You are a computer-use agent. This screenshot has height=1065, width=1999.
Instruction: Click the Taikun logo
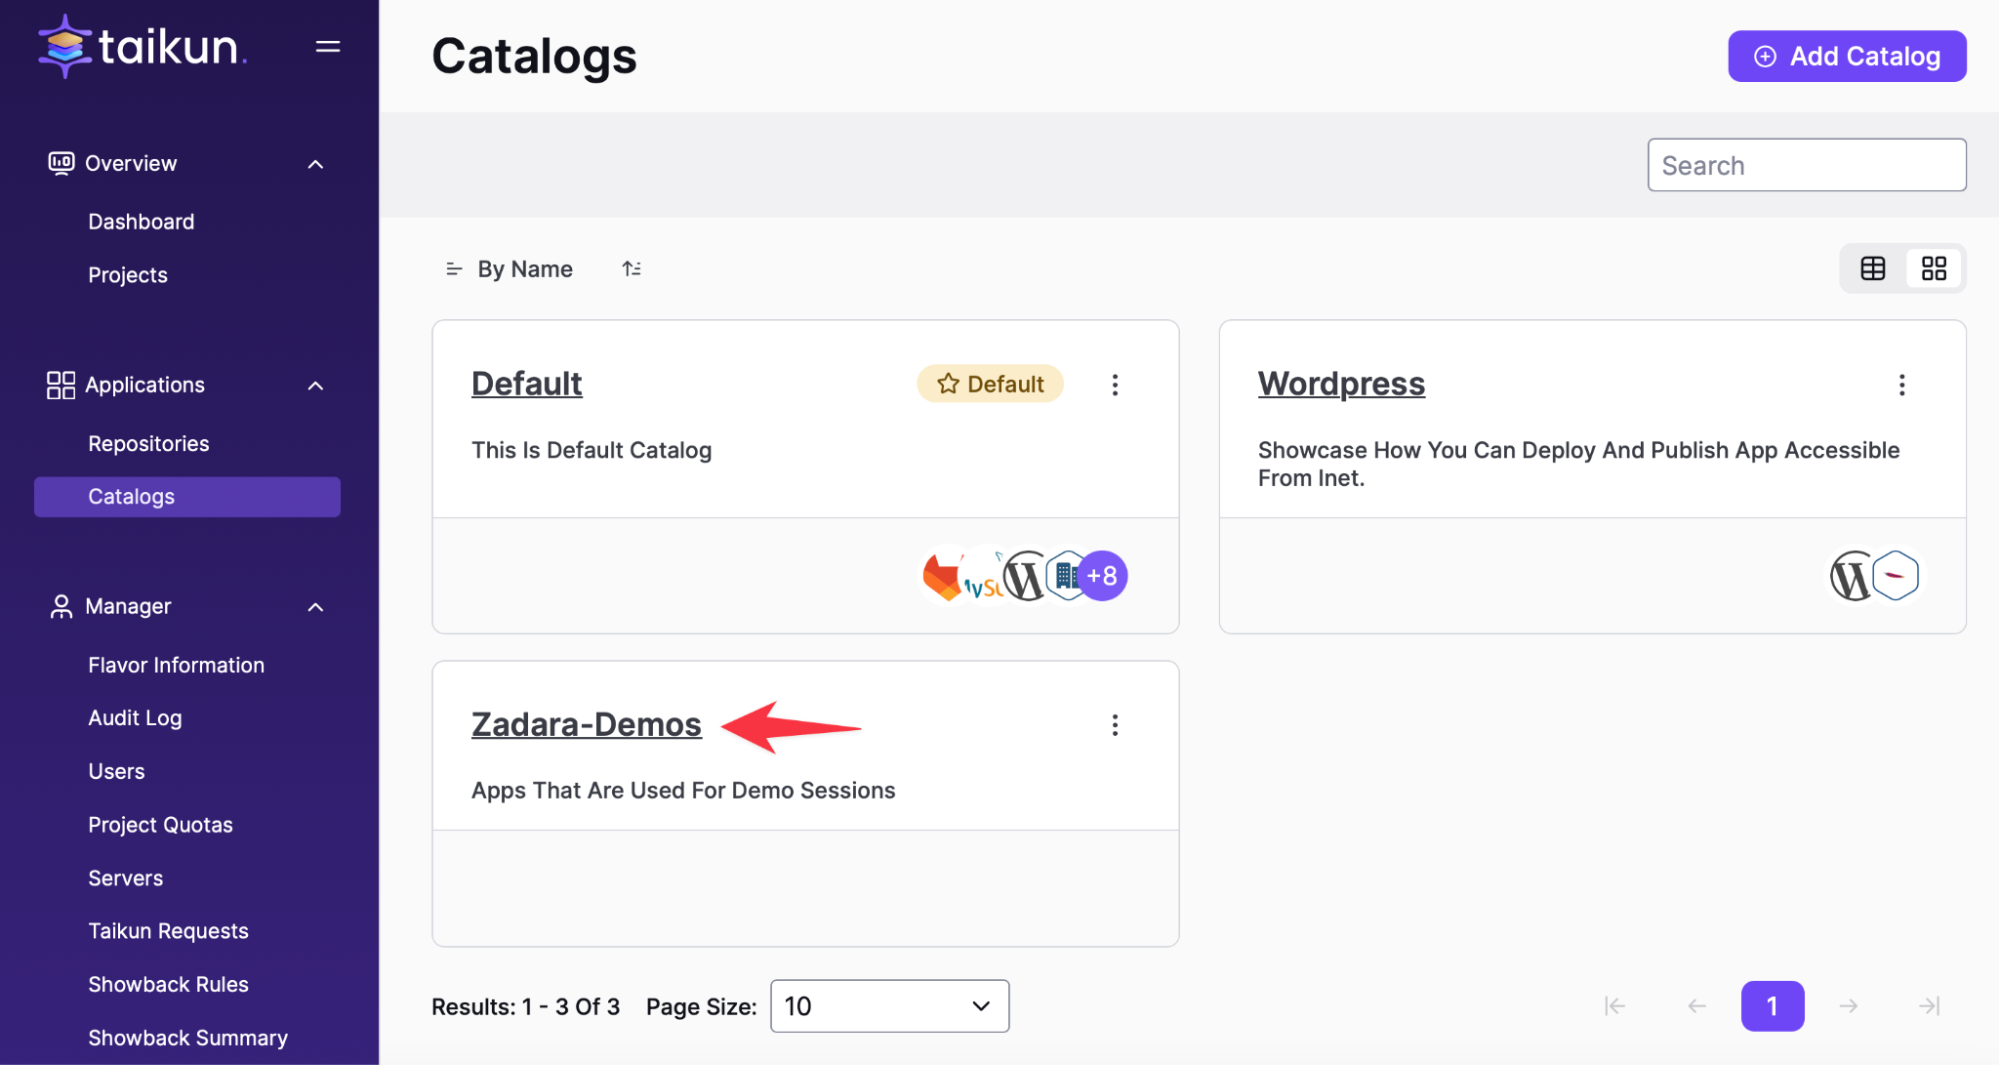(x=141, y=46)
